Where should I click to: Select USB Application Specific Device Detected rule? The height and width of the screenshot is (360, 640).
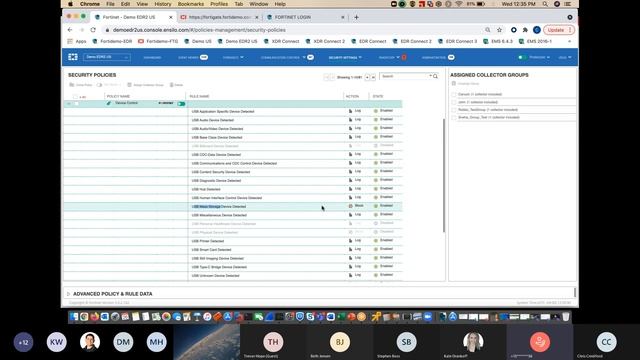(223, 111)
